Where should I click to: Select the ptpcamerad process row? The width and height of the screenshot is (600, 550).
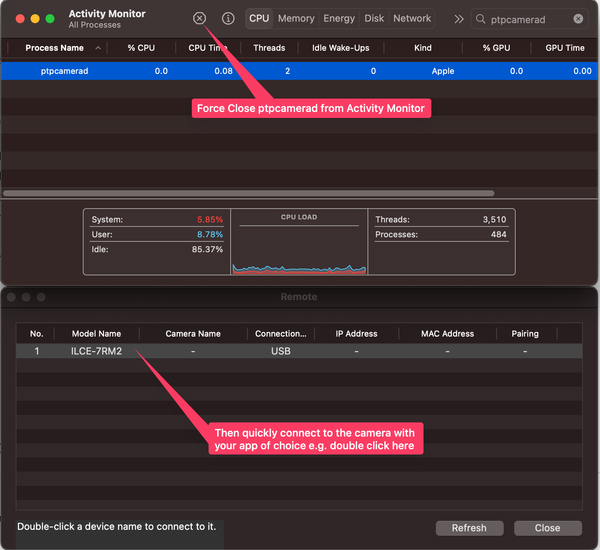pyautogui.click(x=300, y=71)
